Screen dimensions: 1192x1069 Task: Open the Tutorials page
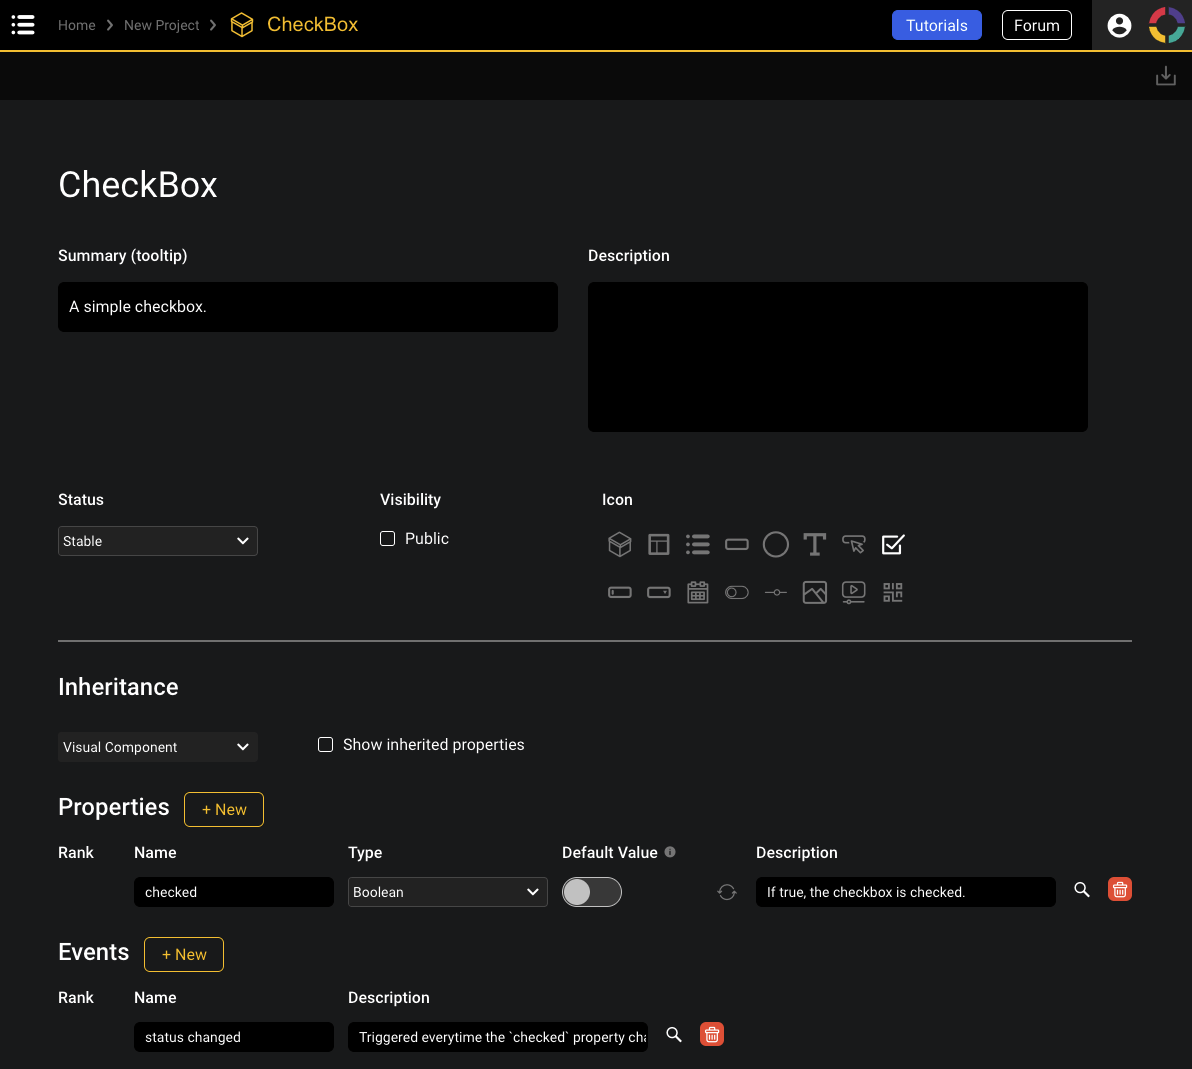[936, 24]
